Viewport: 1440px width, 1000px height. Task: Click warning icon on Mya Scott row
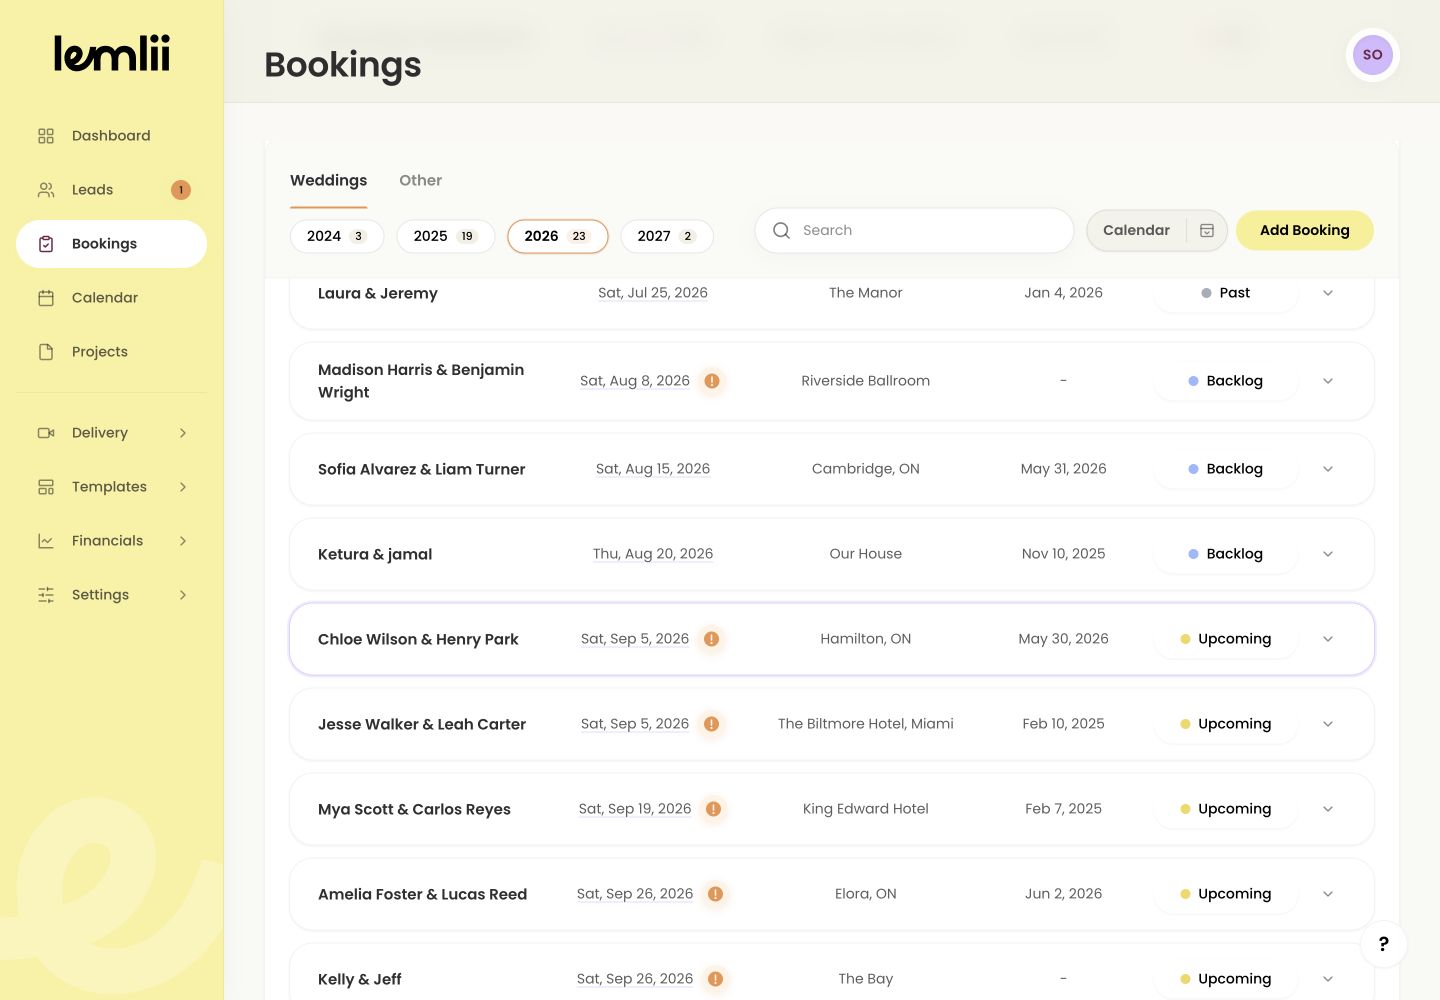point(714,809)
